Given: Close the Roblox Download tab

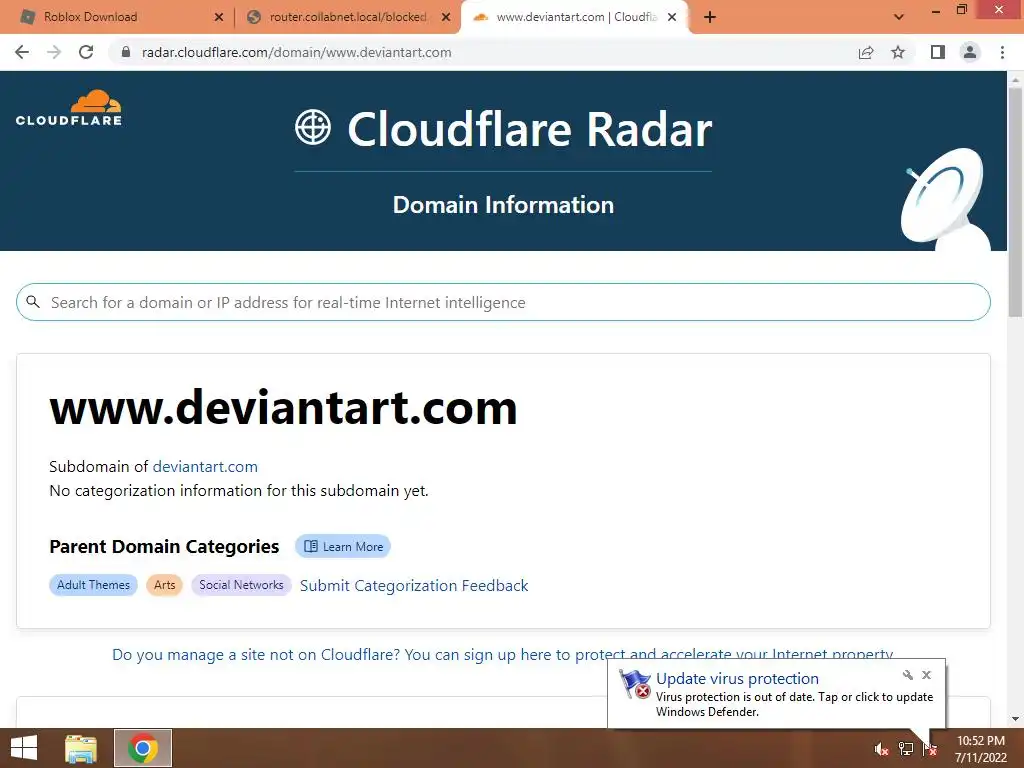Looking at the screenshot, I should point(219,17).
